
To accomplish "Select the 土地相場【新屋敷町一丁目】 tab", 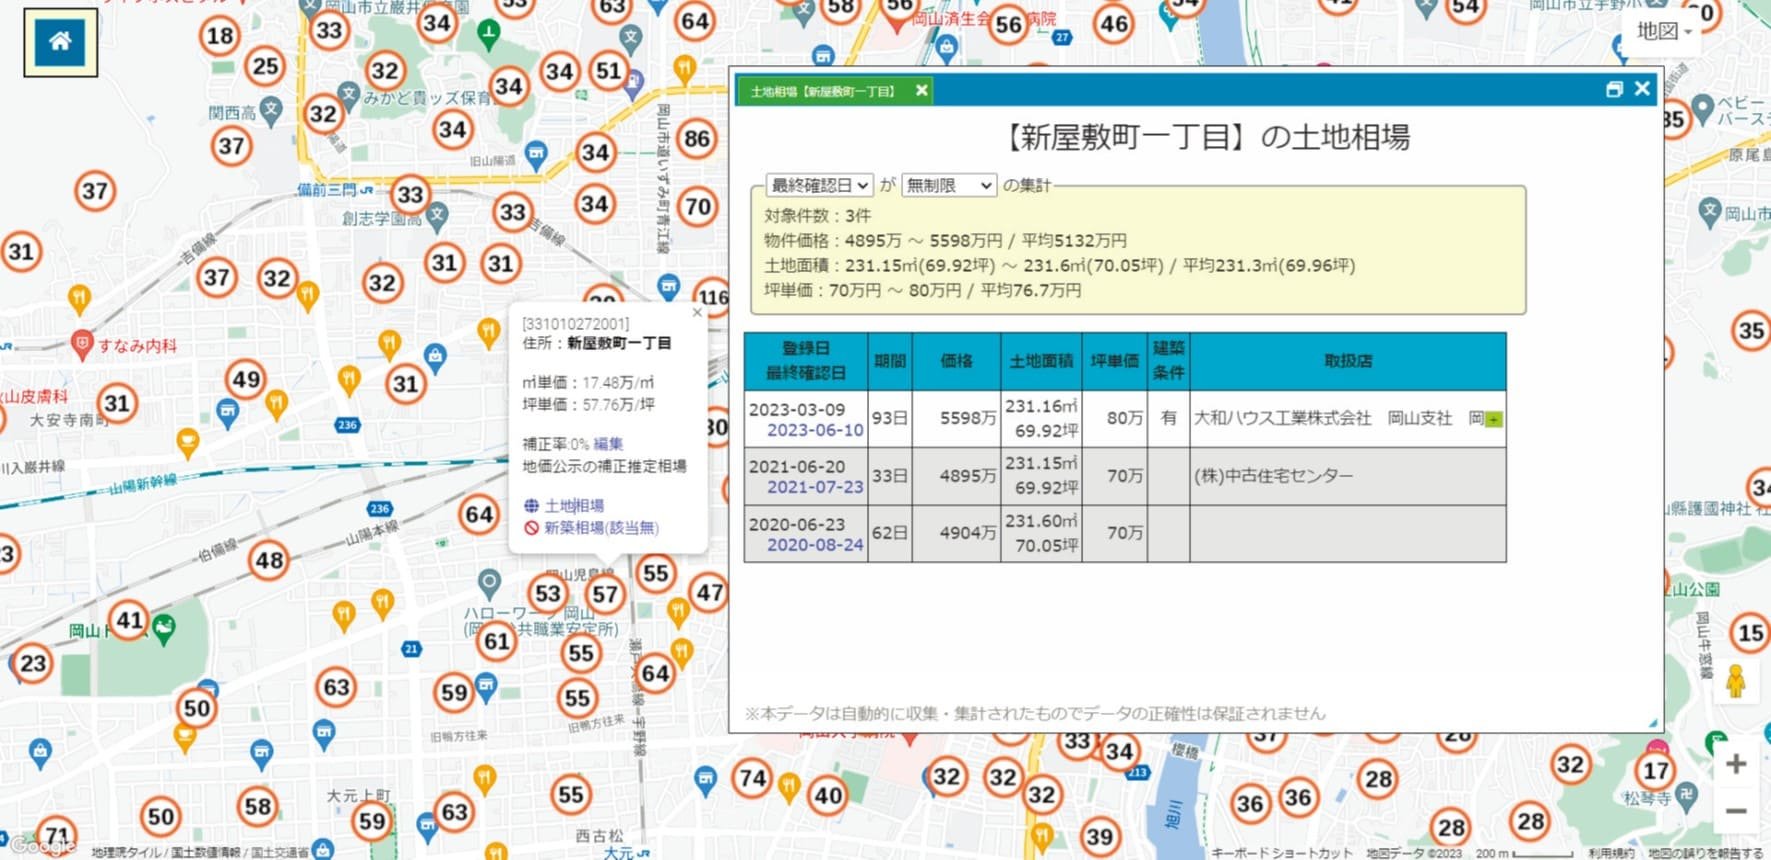I will pyautogui.click(x=823, y=91).
